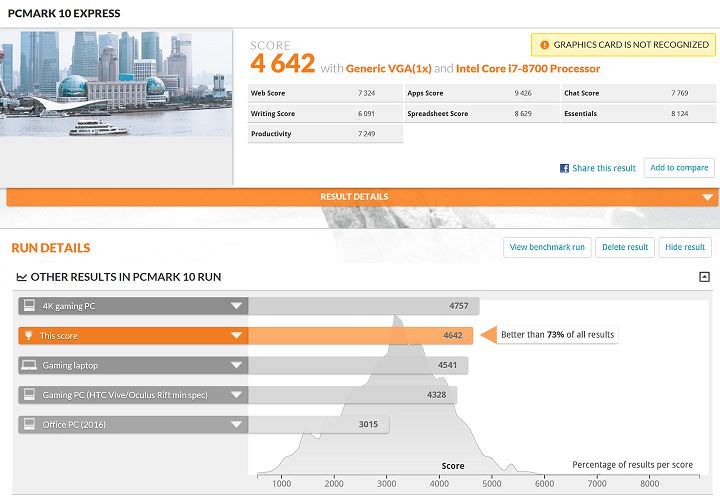Click the warning icon in graphics card notice
720x499 pixels.
tap(544, 45)
